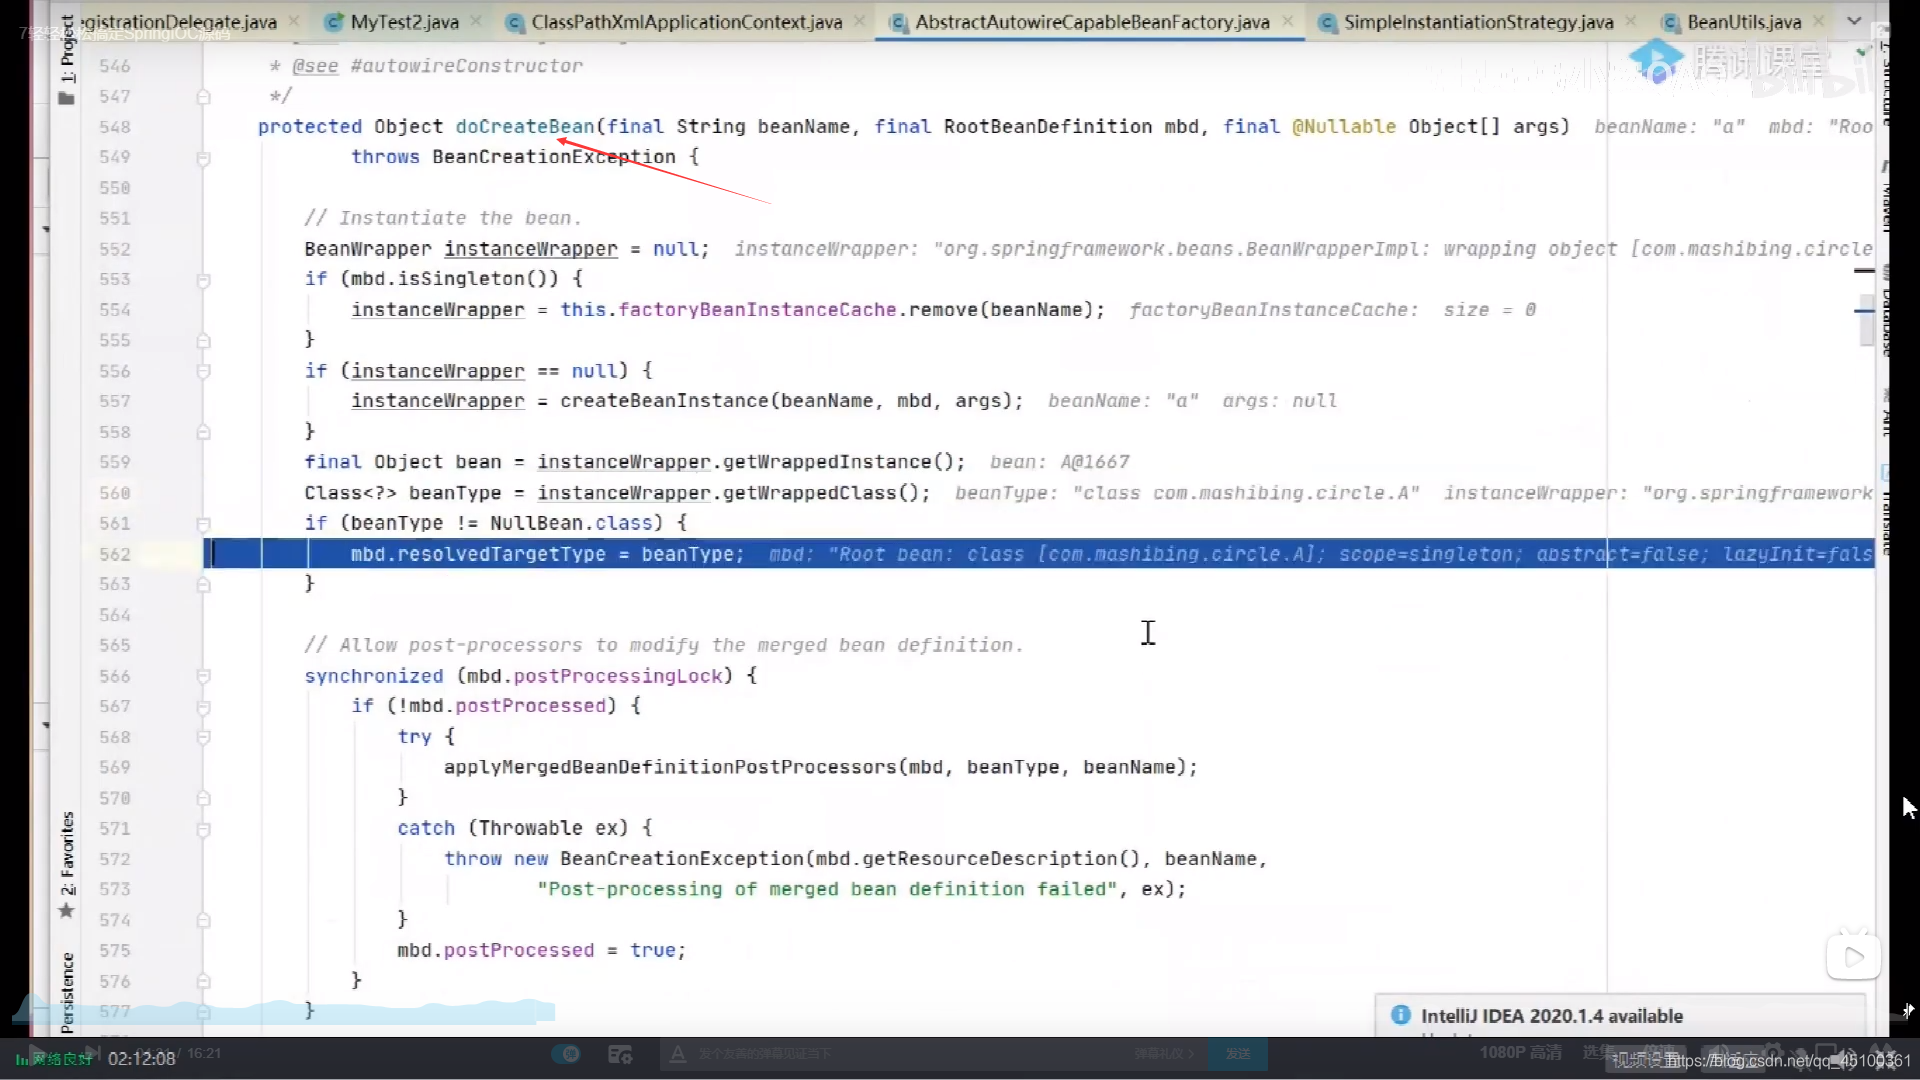Click applyMergedBeanDefinitionPostProcessors call
The height and width of the screenshot is (1080, 1920).
pyautogui.click(x=670, y=767)
